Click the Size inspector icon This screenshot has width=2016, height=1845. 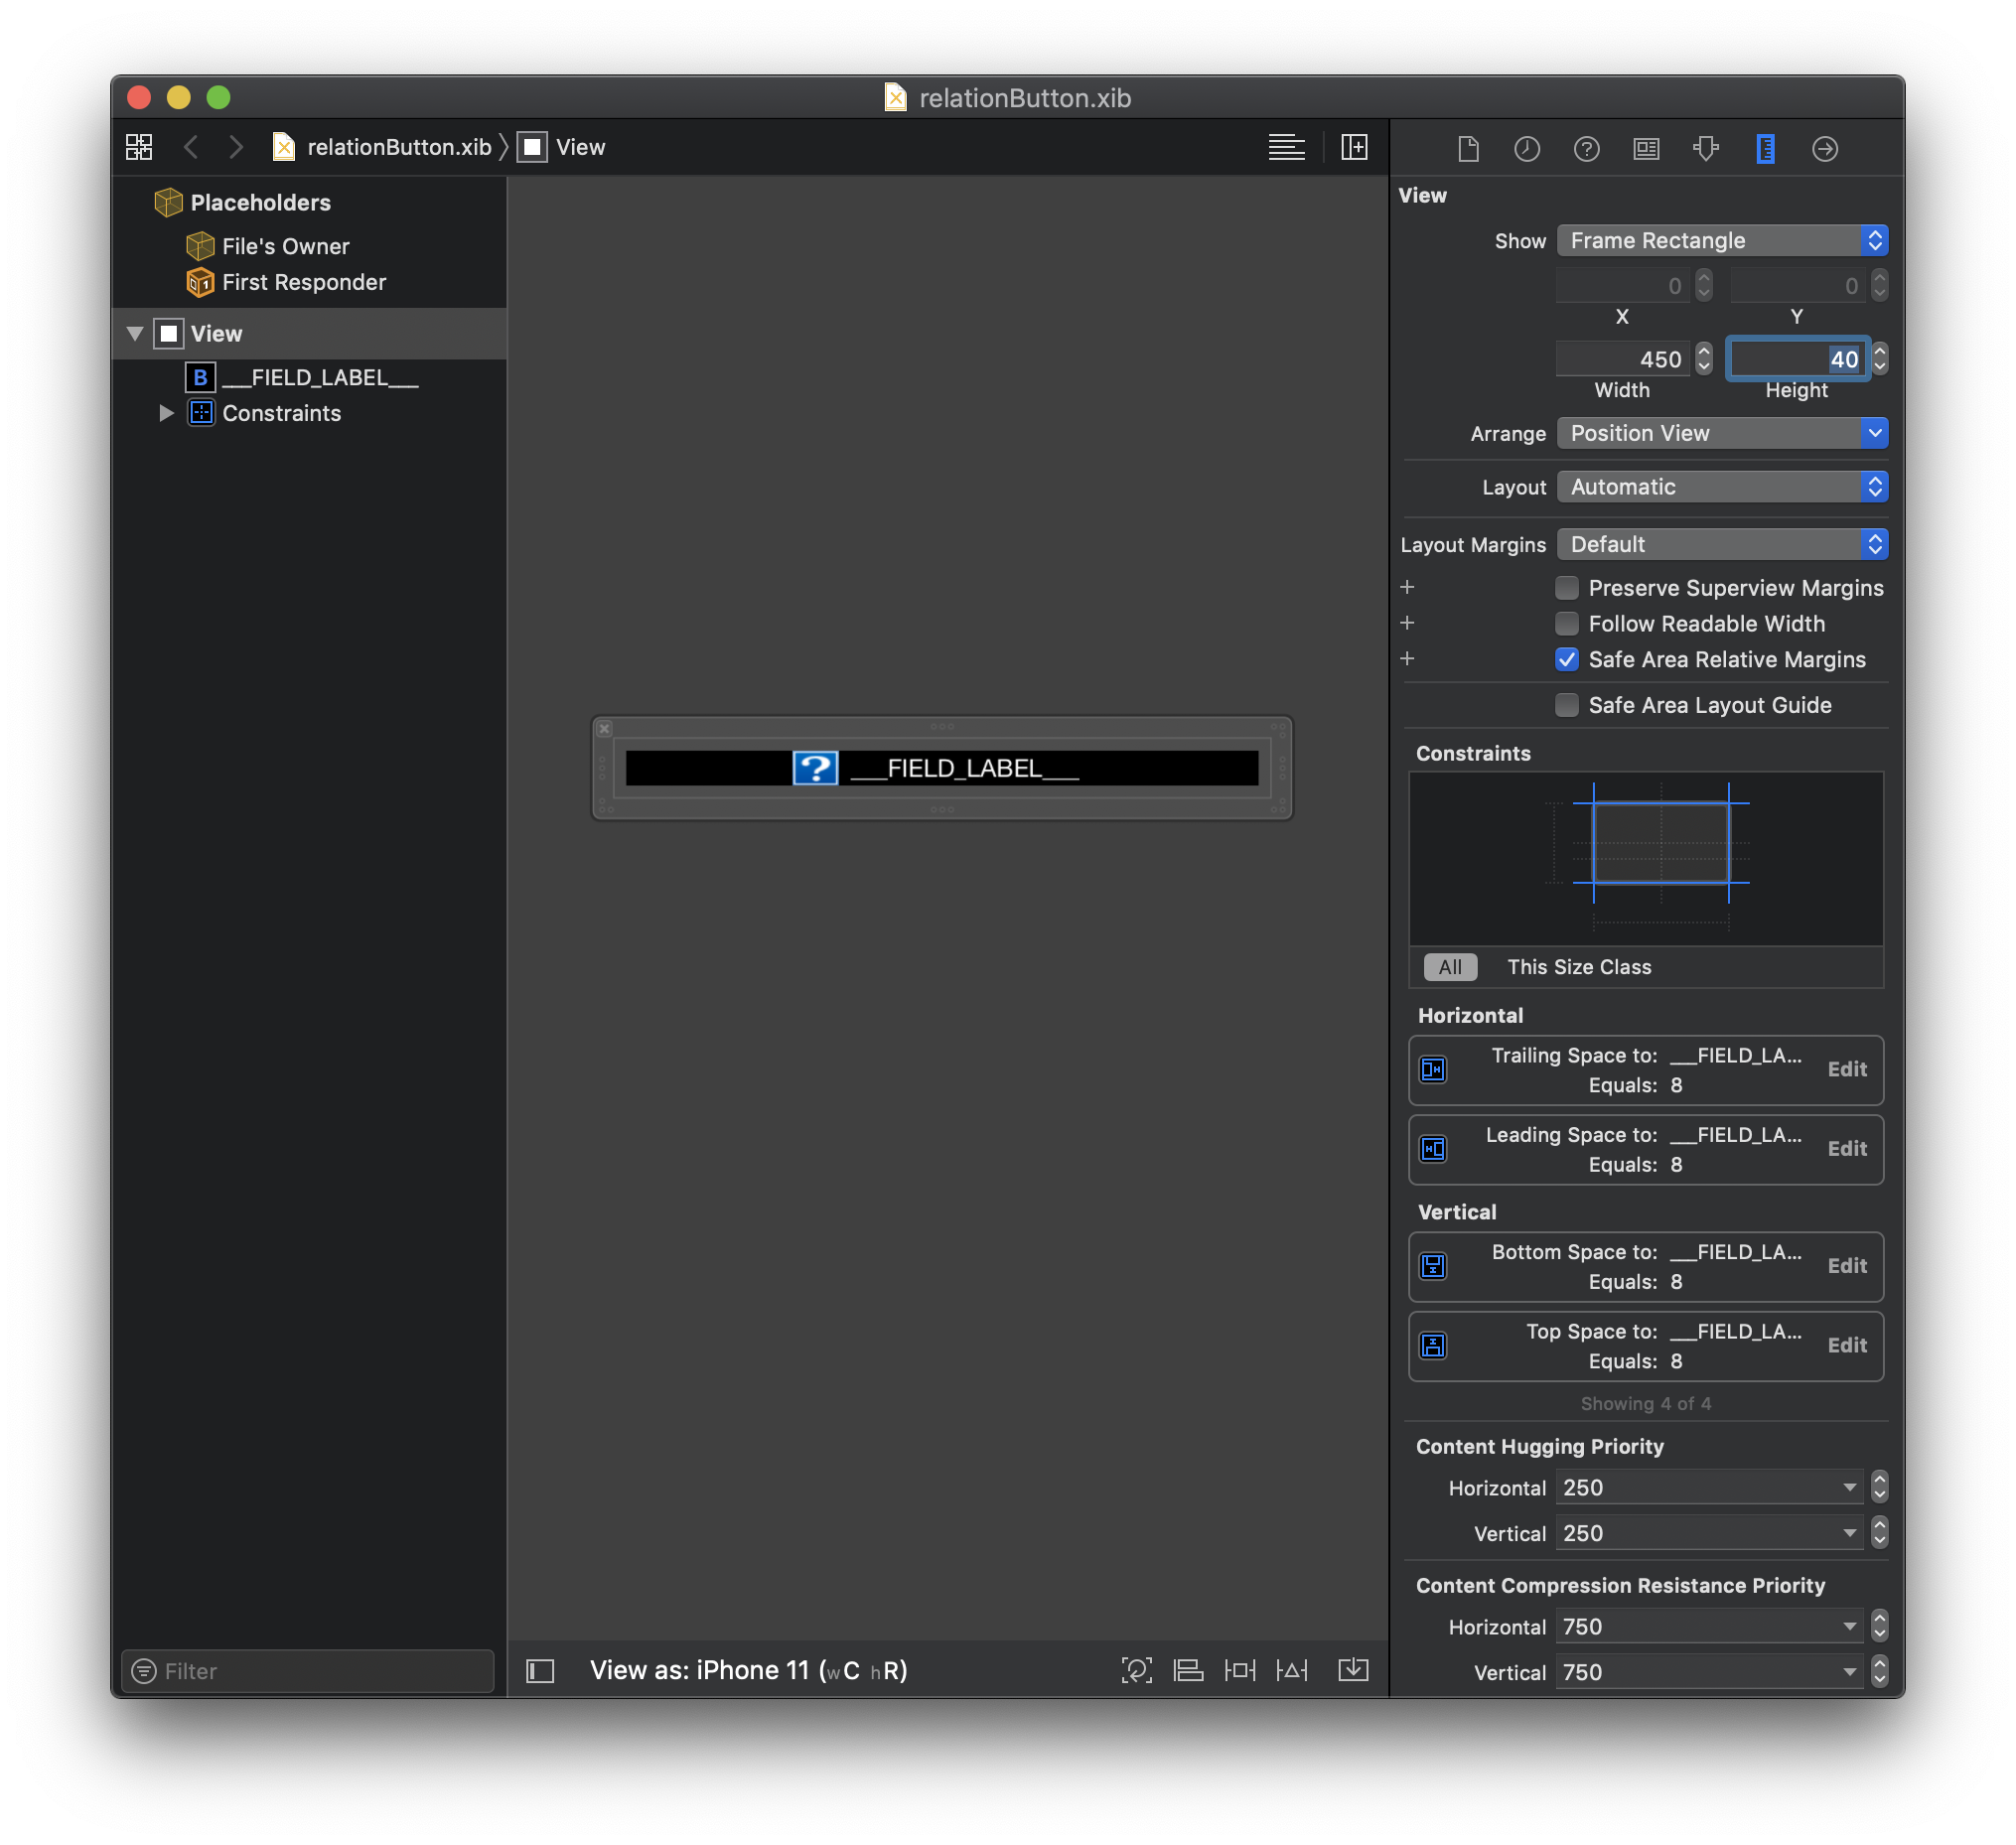1762,147
